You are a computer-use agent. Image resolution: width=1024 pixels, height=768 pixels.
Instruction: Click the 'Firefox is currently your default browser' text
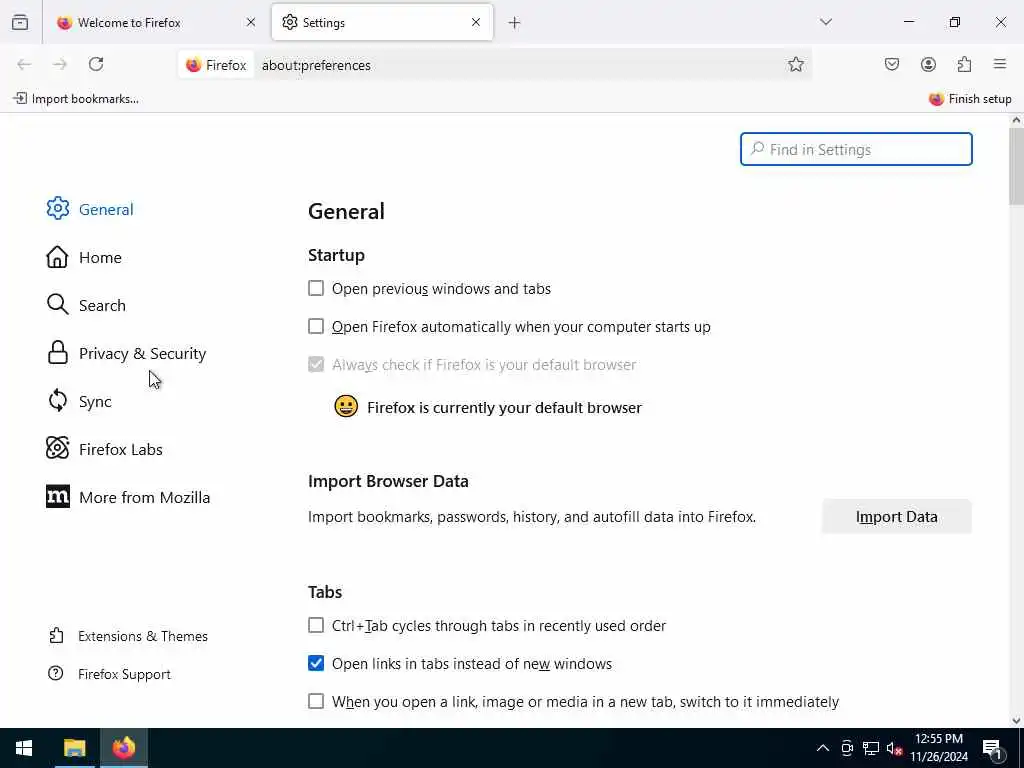coord(504,408)
